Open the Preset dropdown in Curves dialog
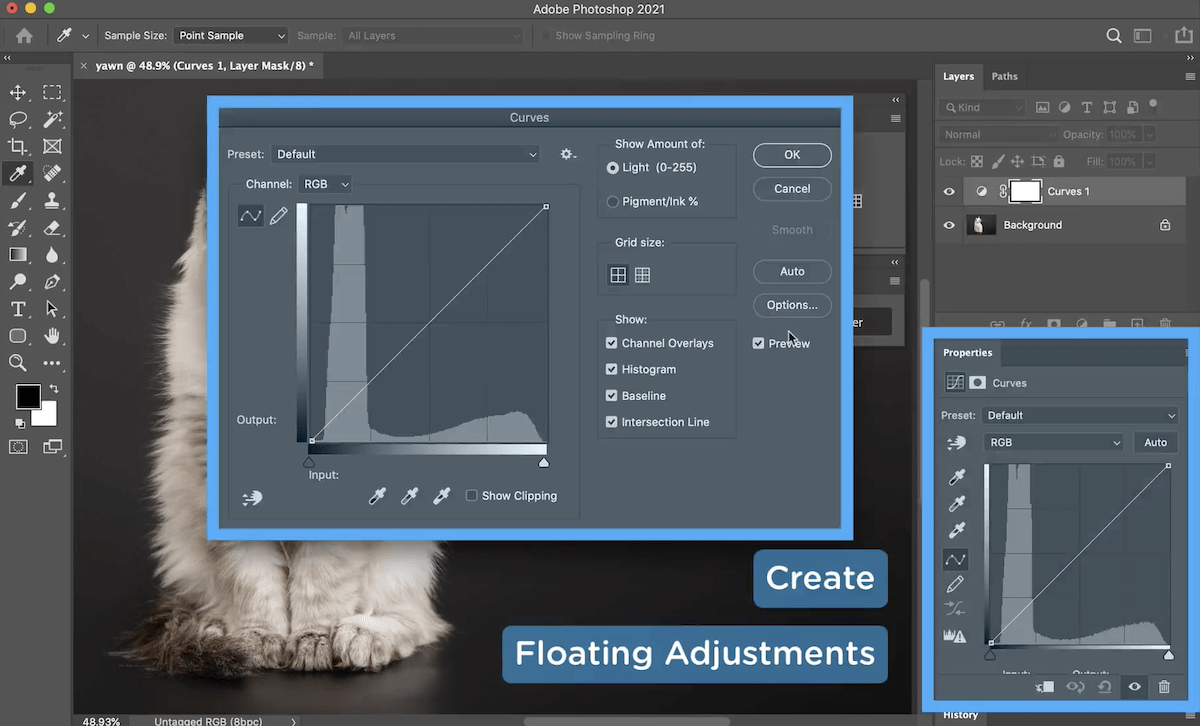The width and height of the screenshot is (1200, 726). click(404, 154)
